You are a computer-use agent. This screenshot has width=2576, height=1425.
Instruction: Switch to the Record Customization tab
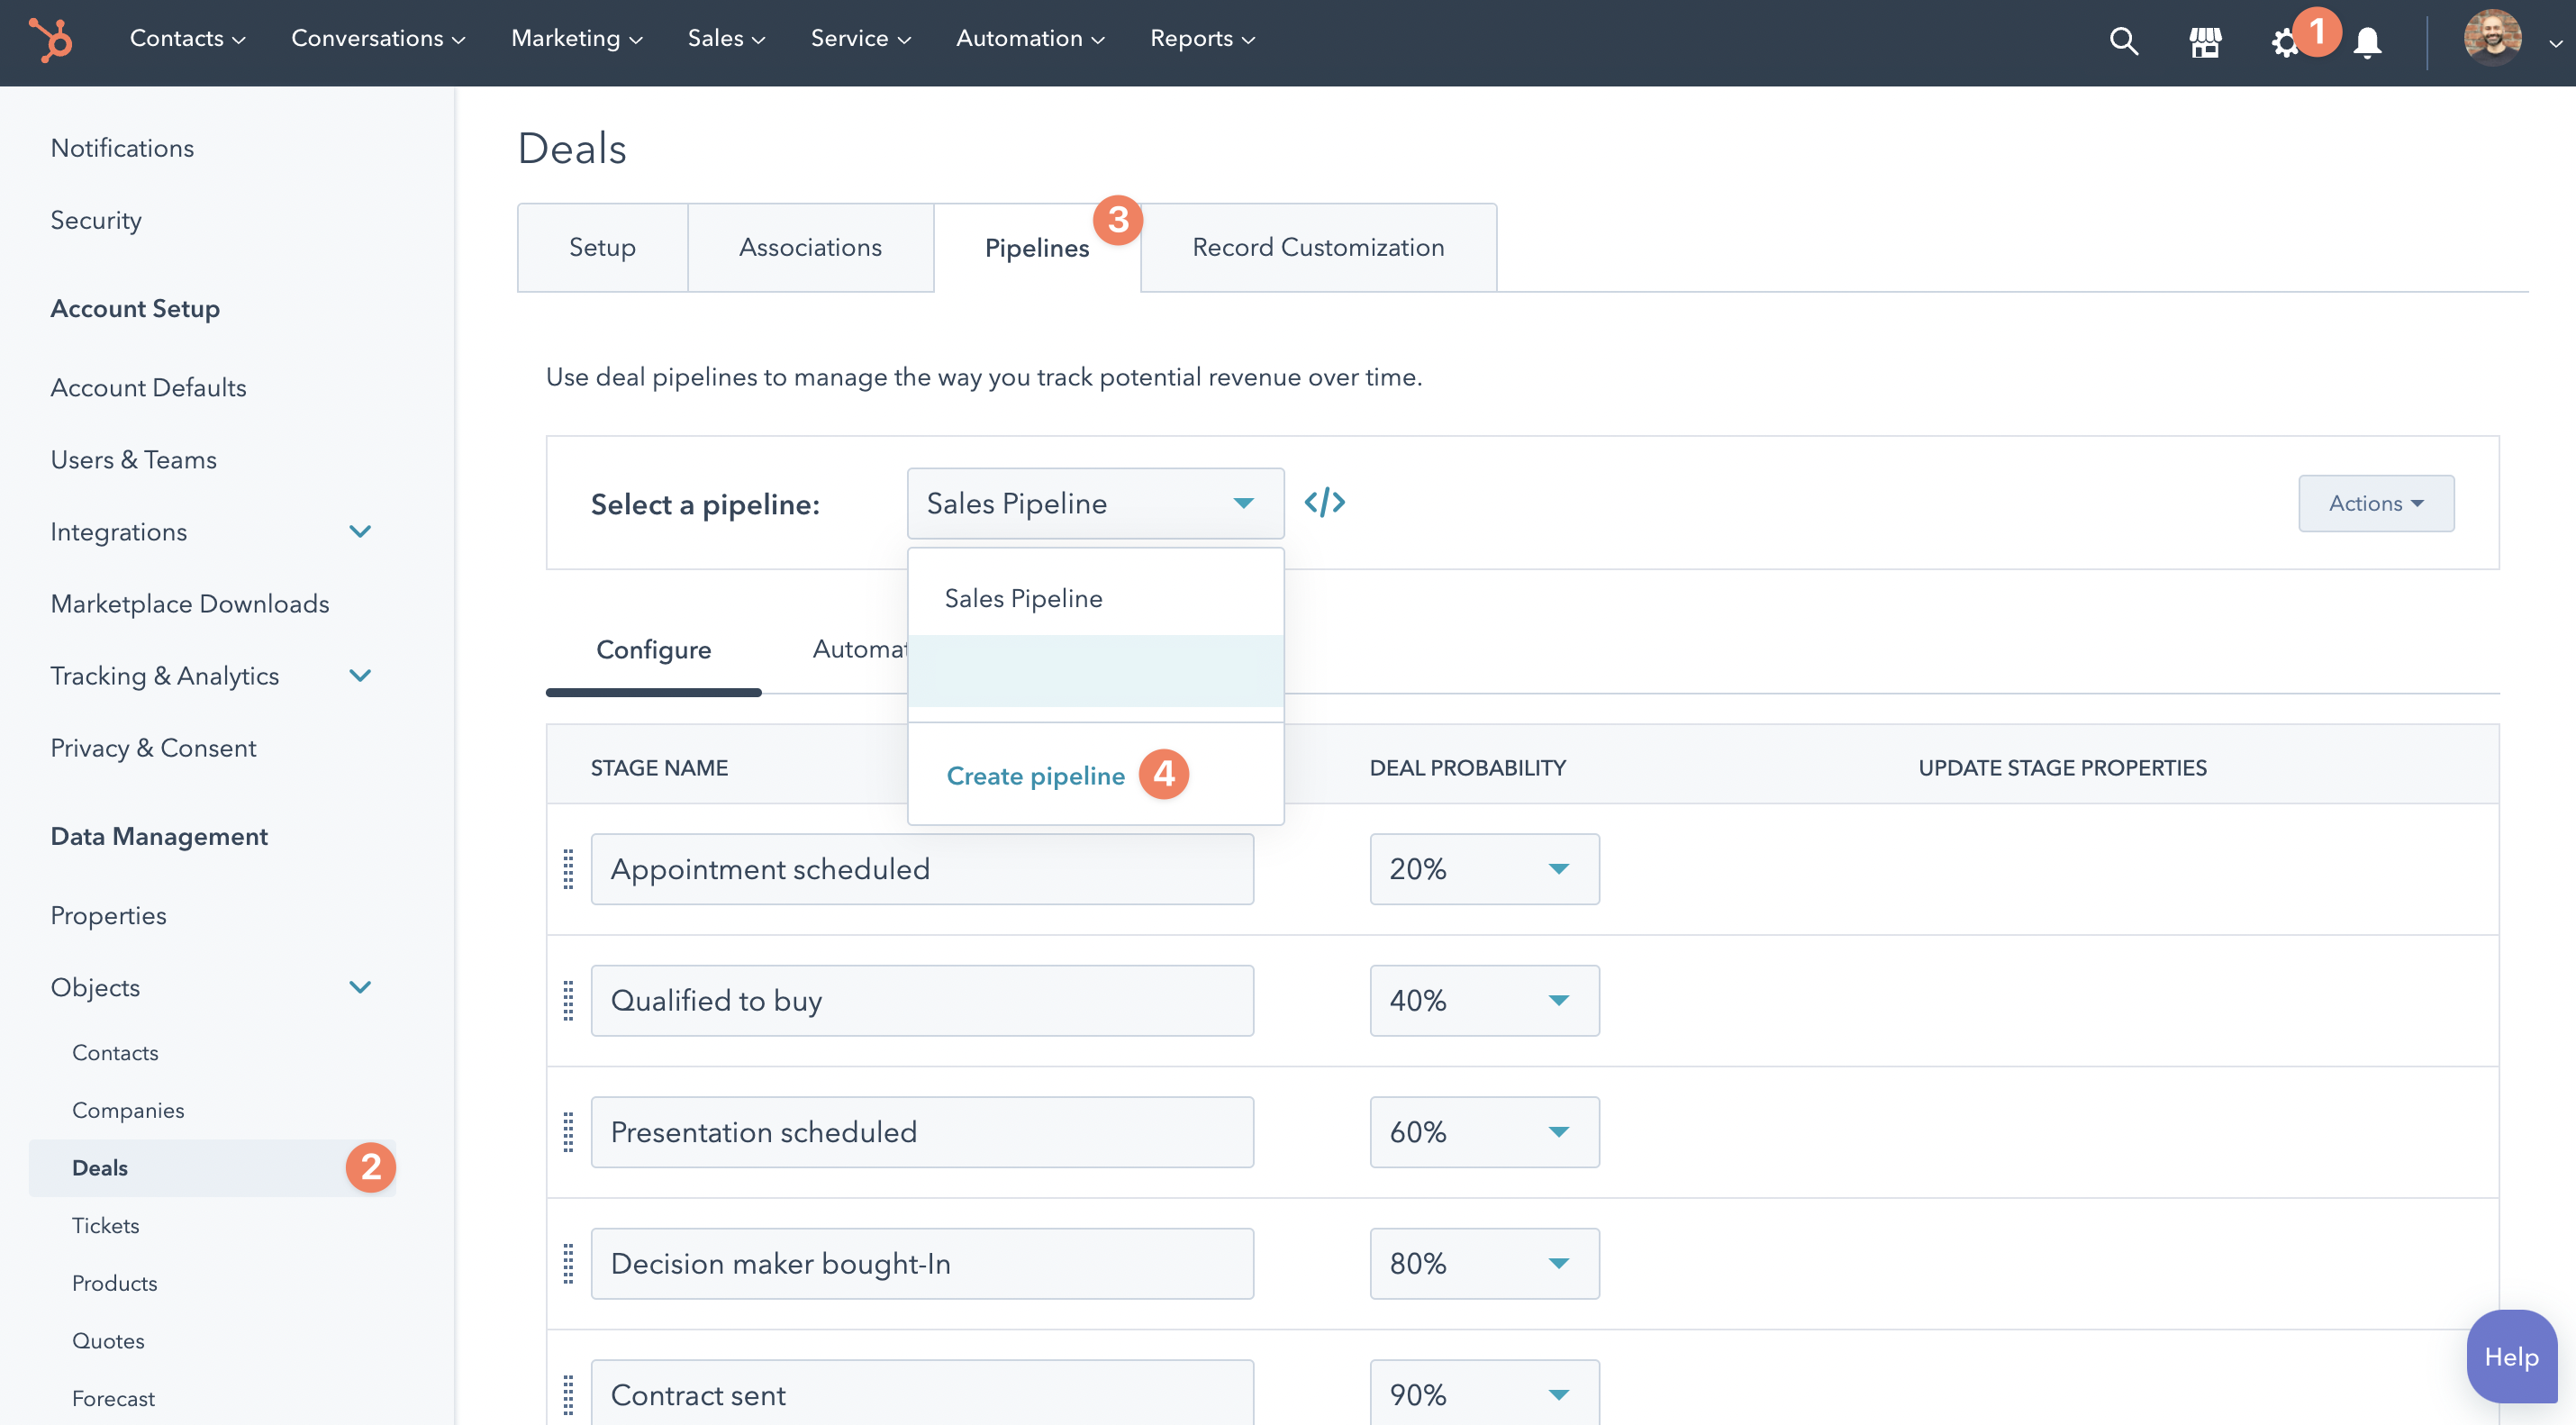1317,247
